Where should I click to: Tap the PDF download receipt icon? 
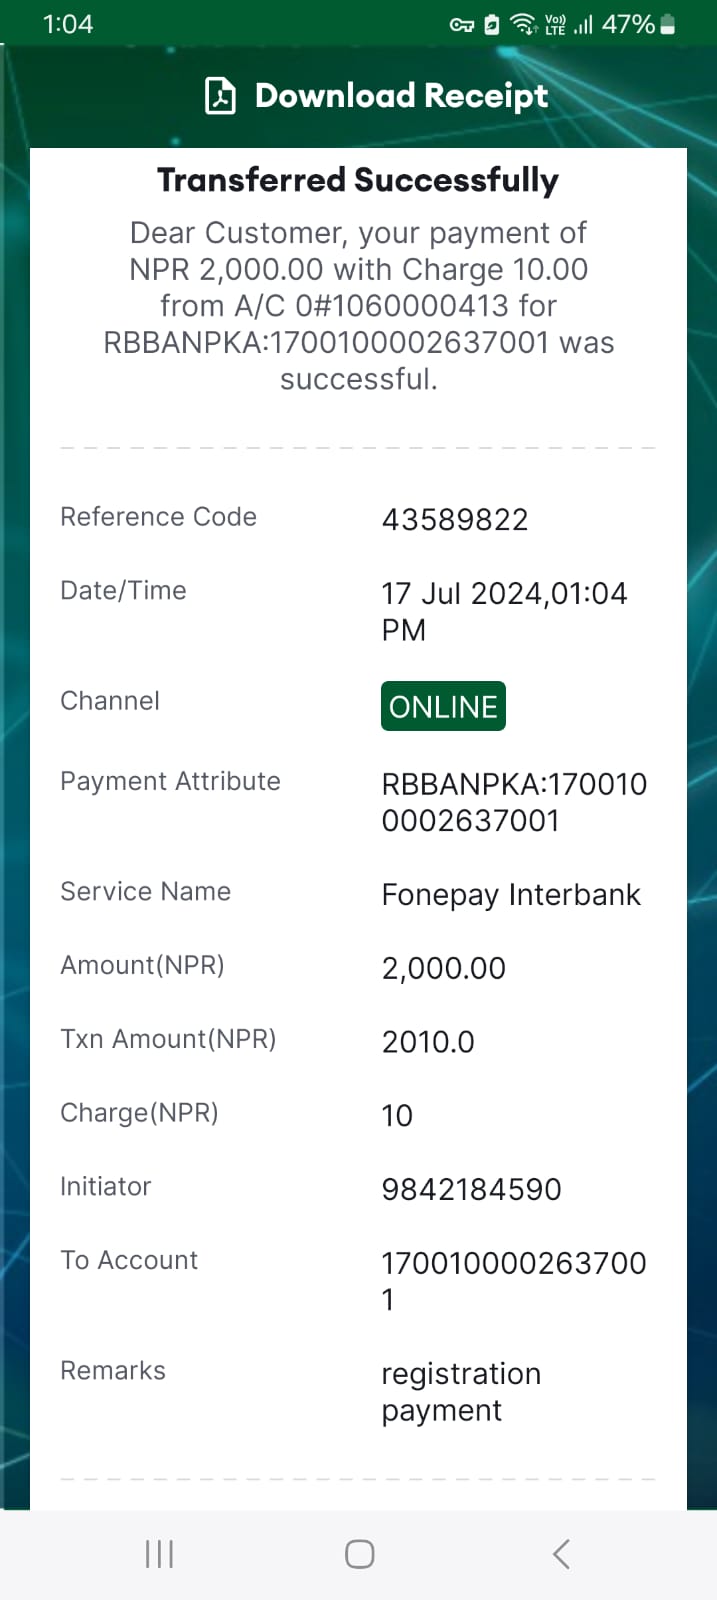click(220, 96)
